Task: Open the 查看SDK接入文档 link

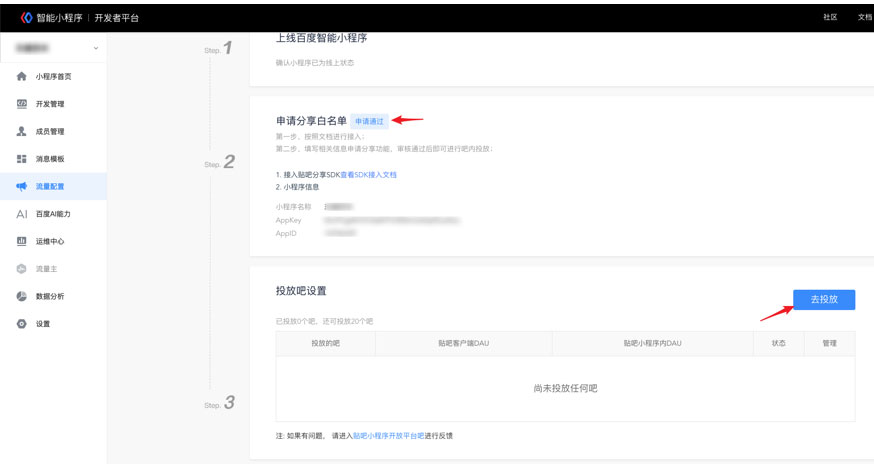Action: (x=368, y=174)
